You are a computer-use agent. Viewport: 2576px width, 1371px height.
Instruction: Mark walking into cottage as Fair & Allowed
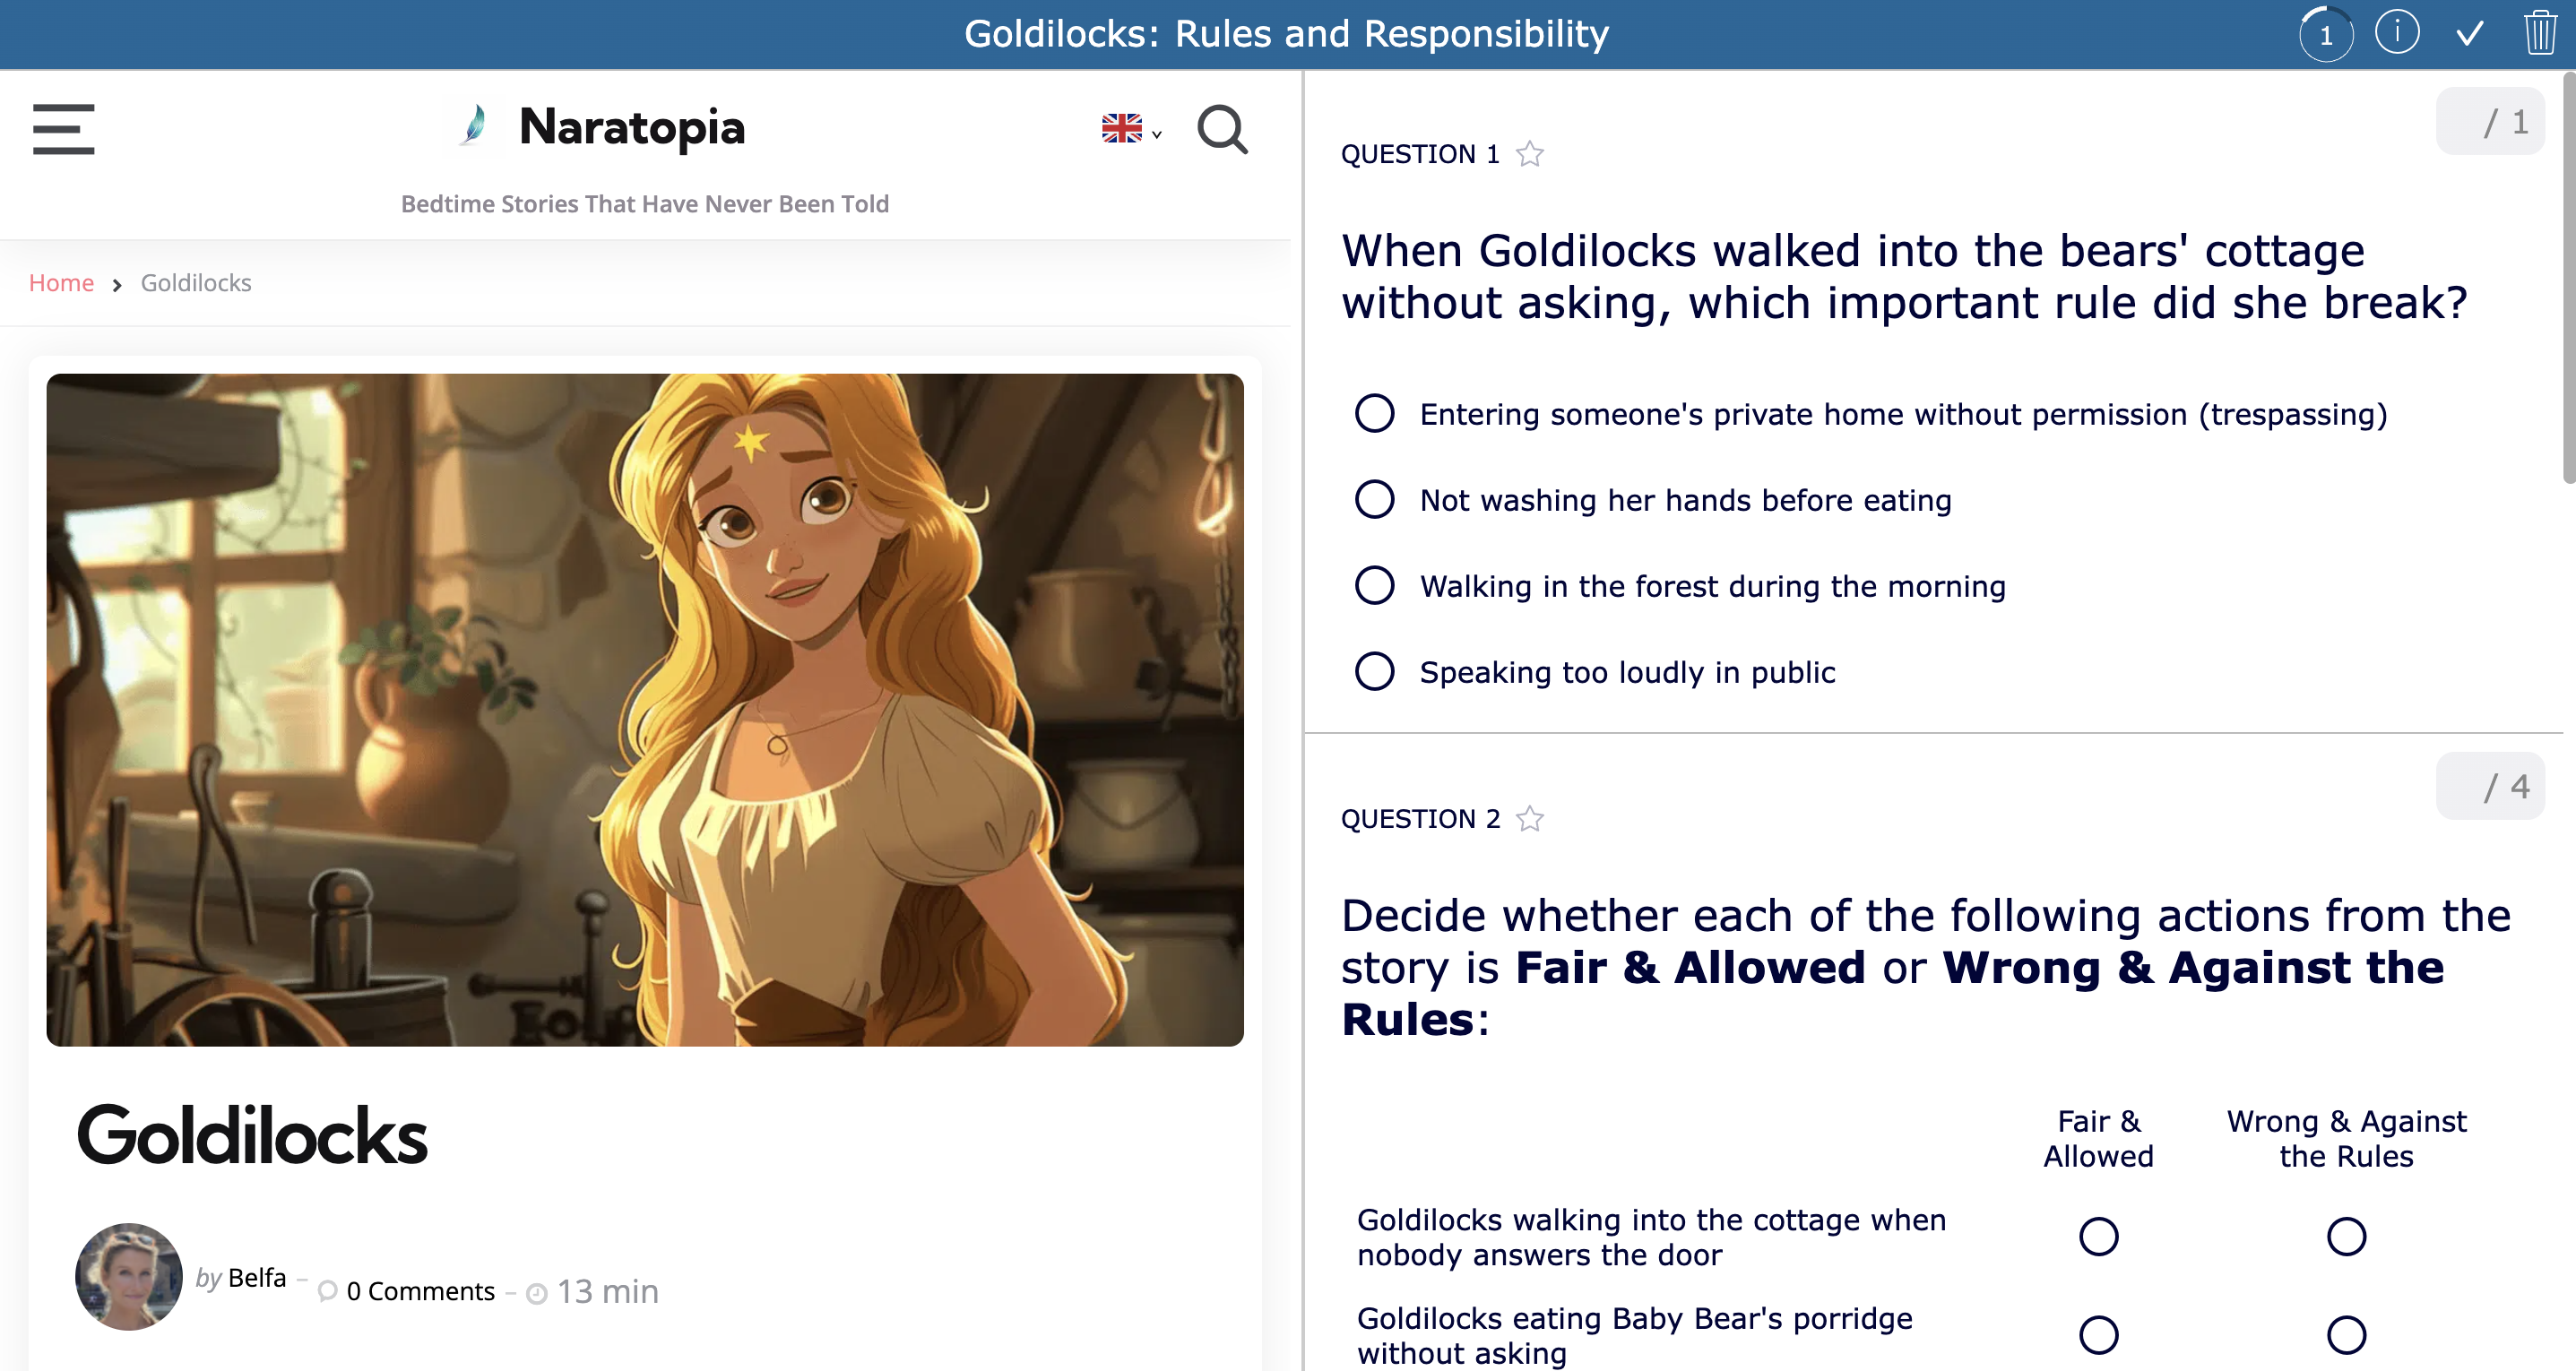click(x=2098, y=1237)
